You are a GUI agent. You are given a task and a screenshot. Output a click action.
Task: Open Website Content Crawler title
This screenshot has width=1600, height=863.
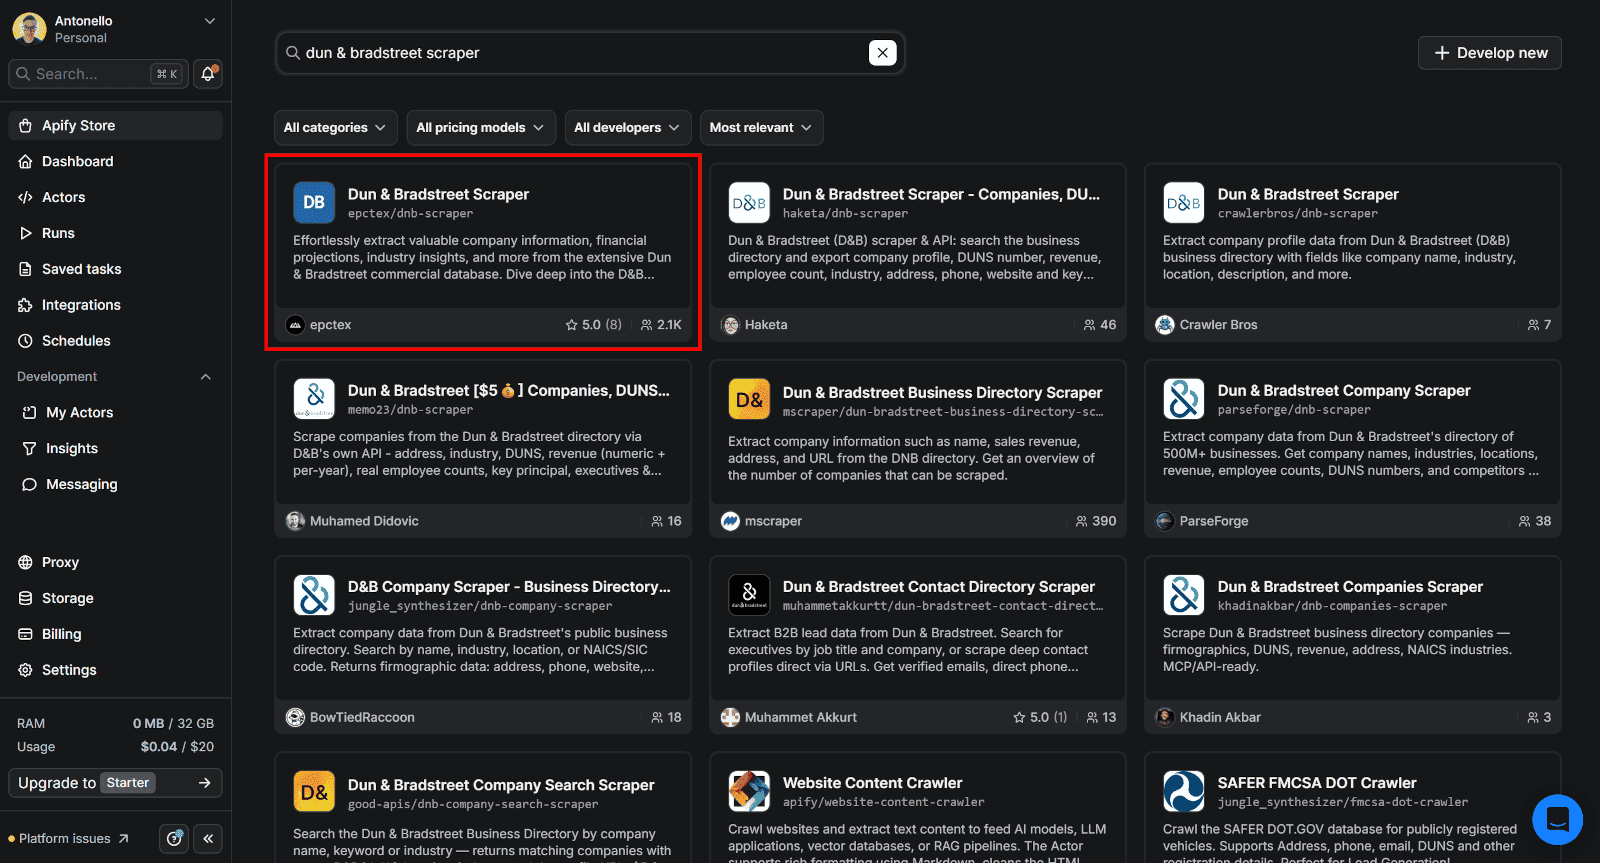click(x=872, y=783)
